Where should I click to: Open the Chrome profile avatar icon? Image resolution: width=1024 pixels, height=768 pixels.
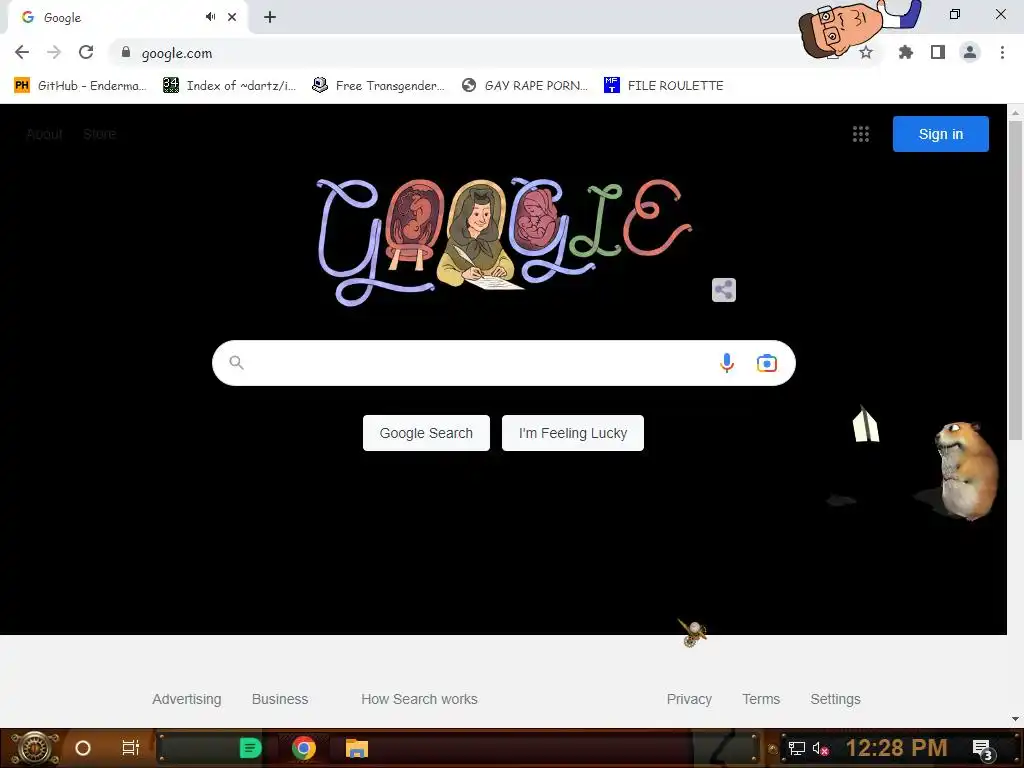coord(970,52)
